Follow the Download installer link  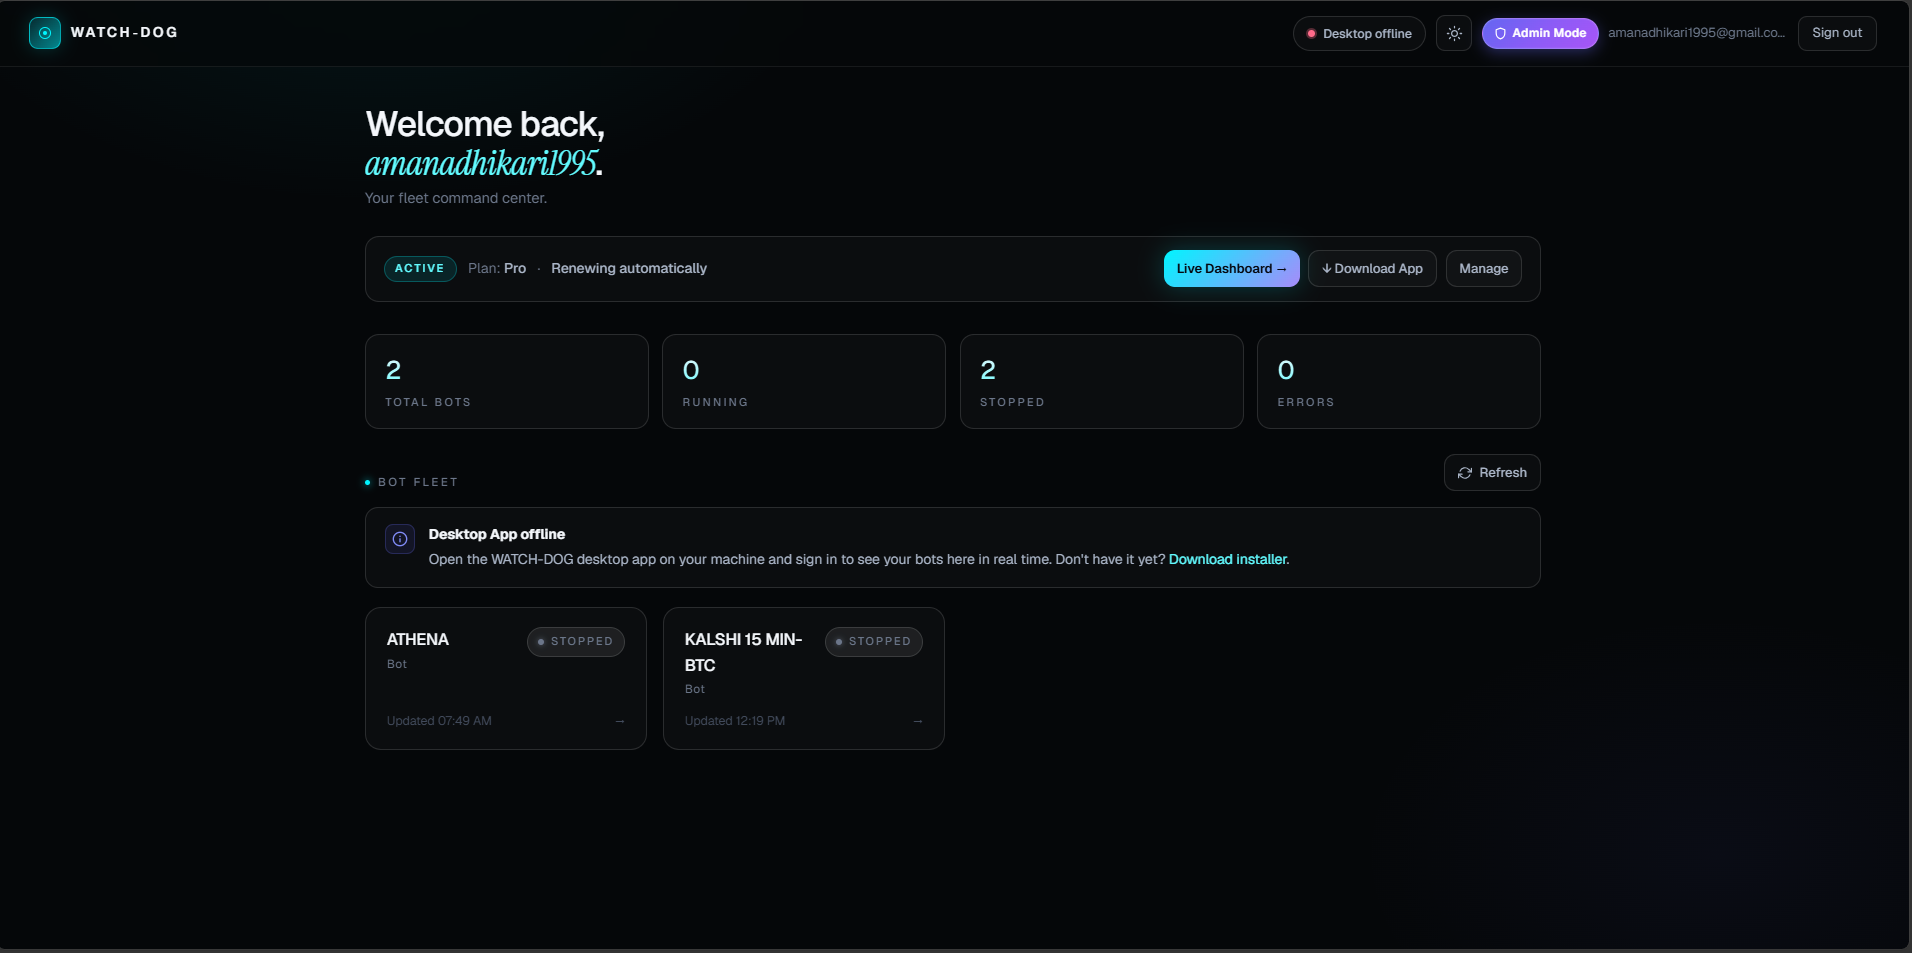pos(1228,559)
